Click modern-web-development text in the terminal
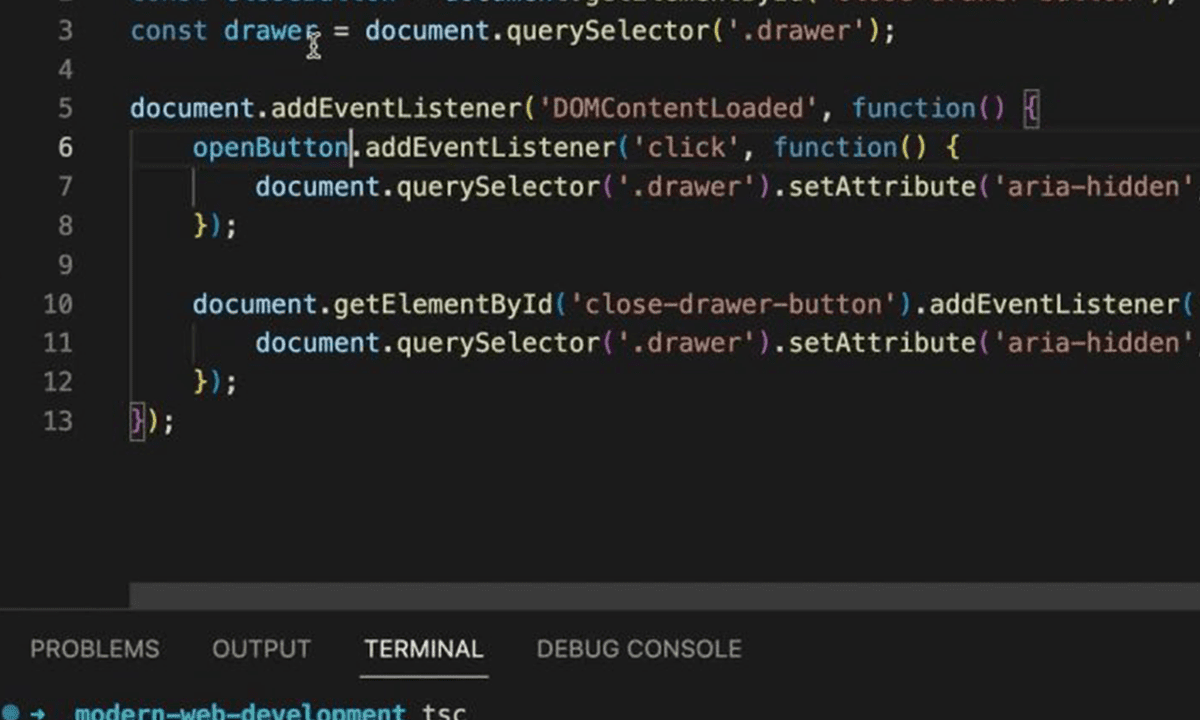Image resolution: width=1200 pixels, height=720 pixels. point(240,710)
